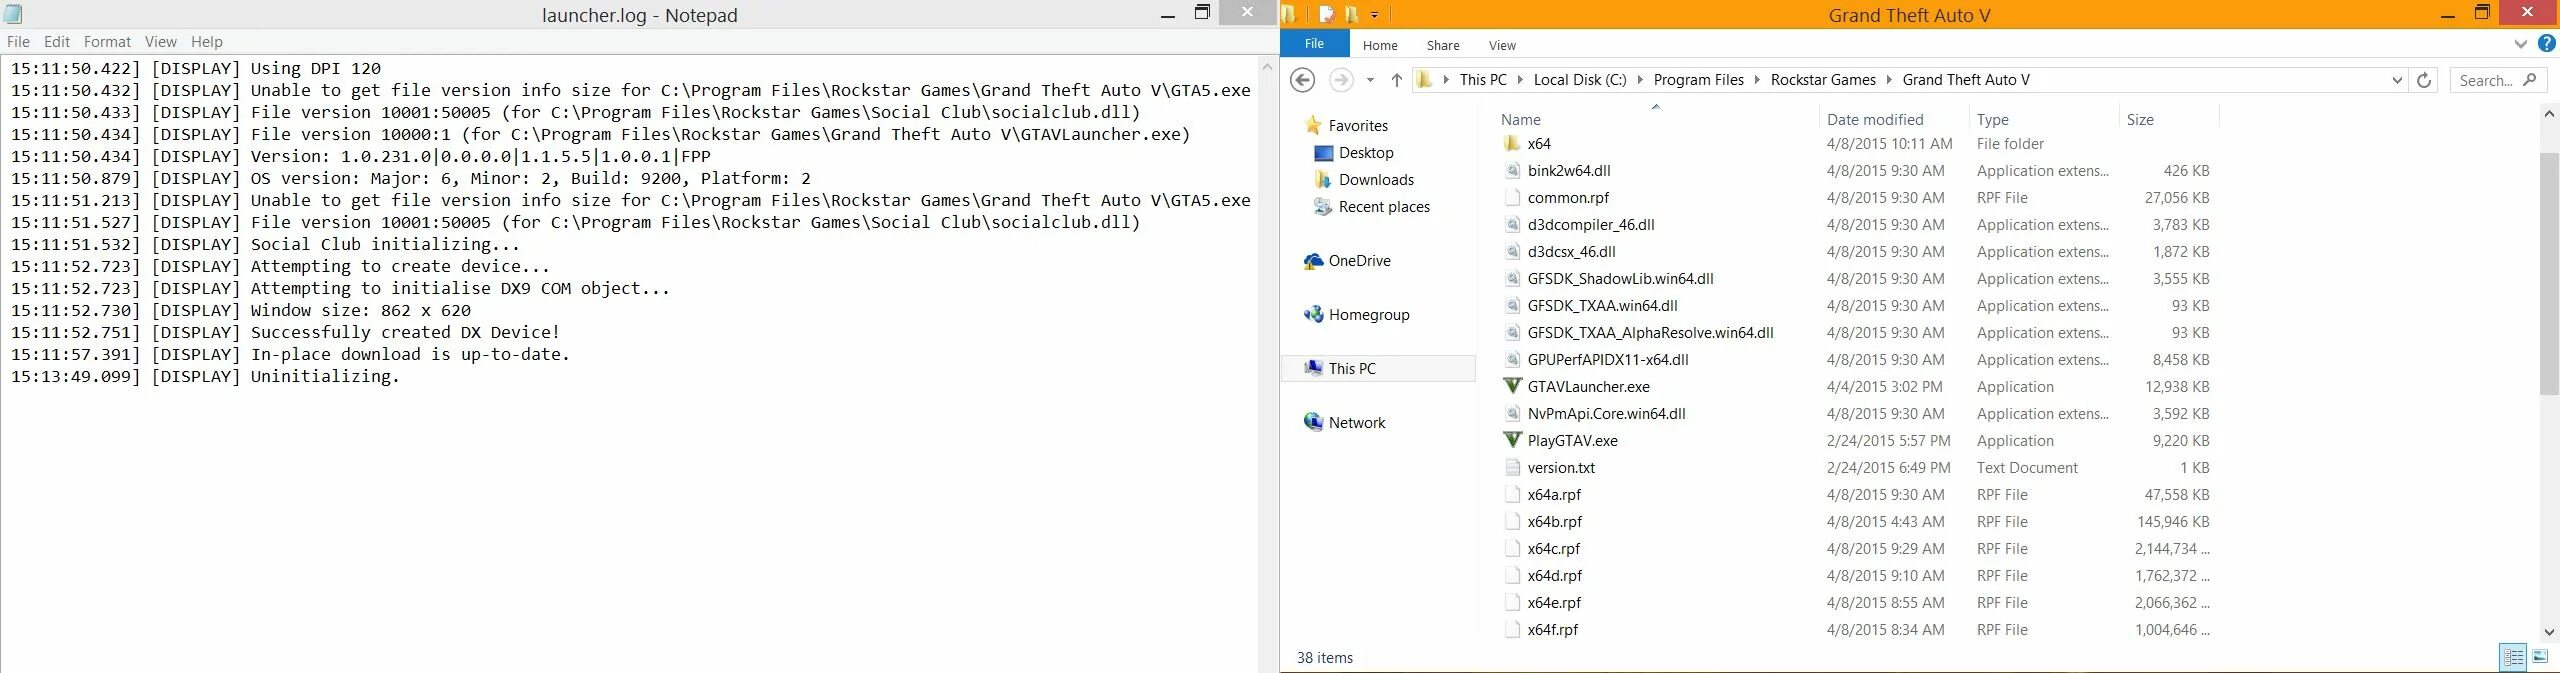Expand the chevron after Program Files breadcrumb
Screen dimensions: 2560x673
[x=1757, y=80]
